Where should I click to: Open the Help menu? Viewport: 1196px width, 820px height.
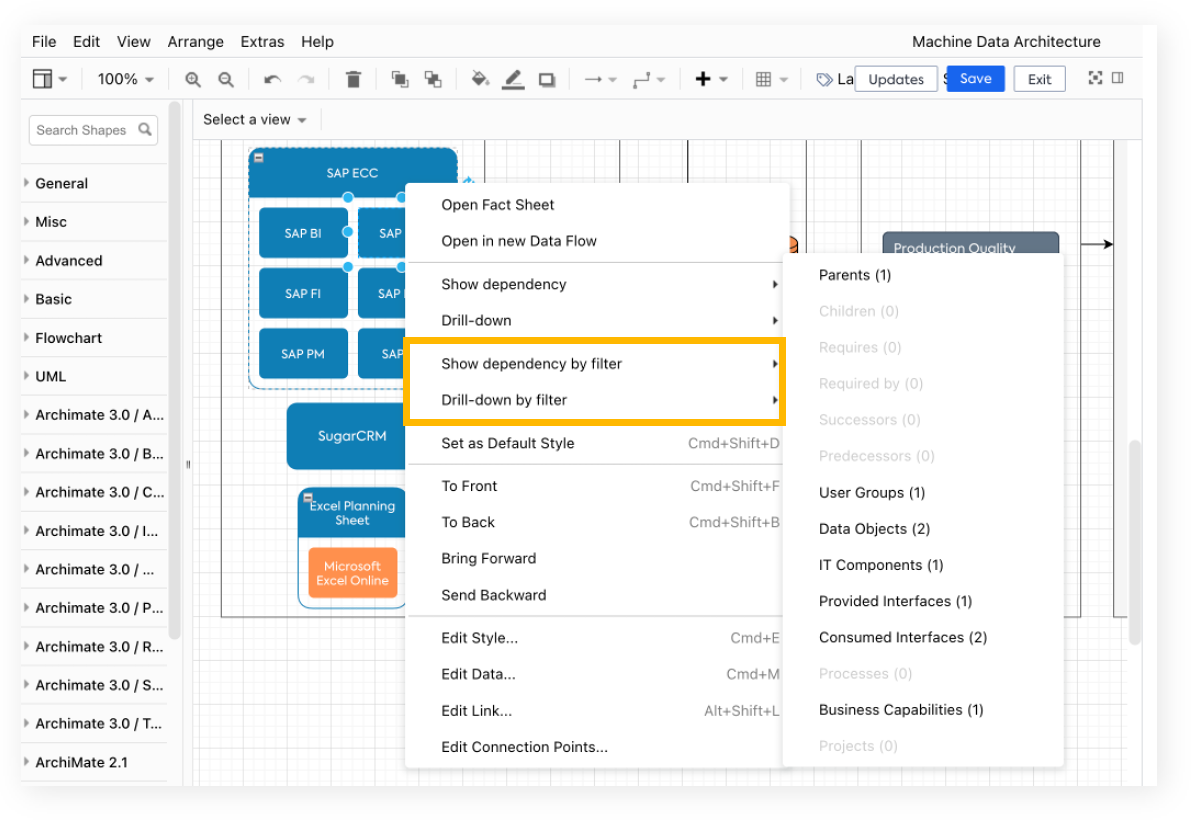(317, 42)
